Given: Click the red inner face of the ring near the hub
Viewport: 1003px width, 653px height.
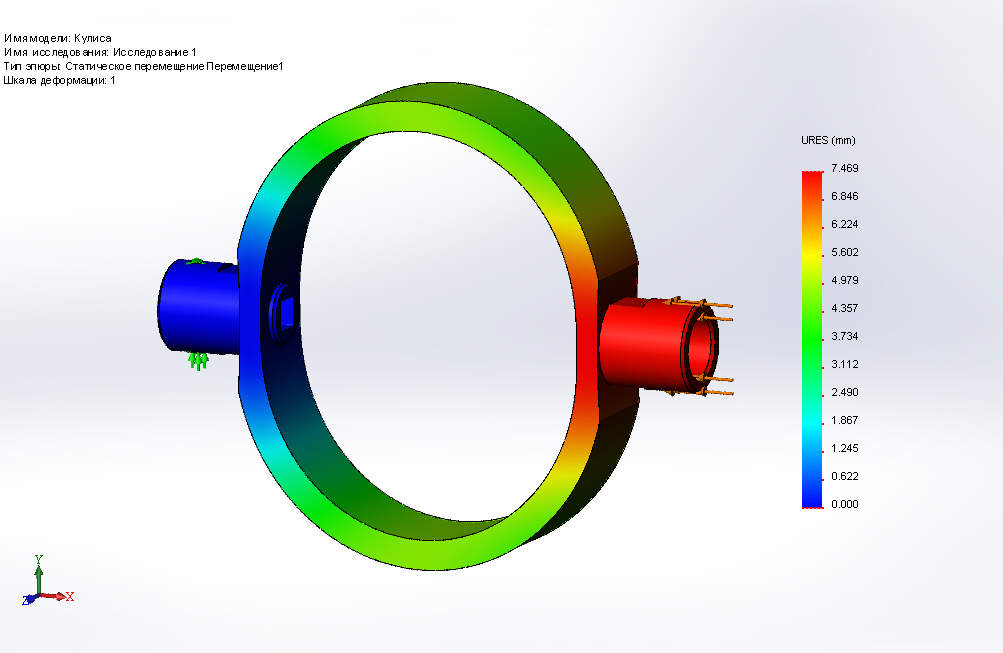Looking at the screenshot, I should 585,339.
